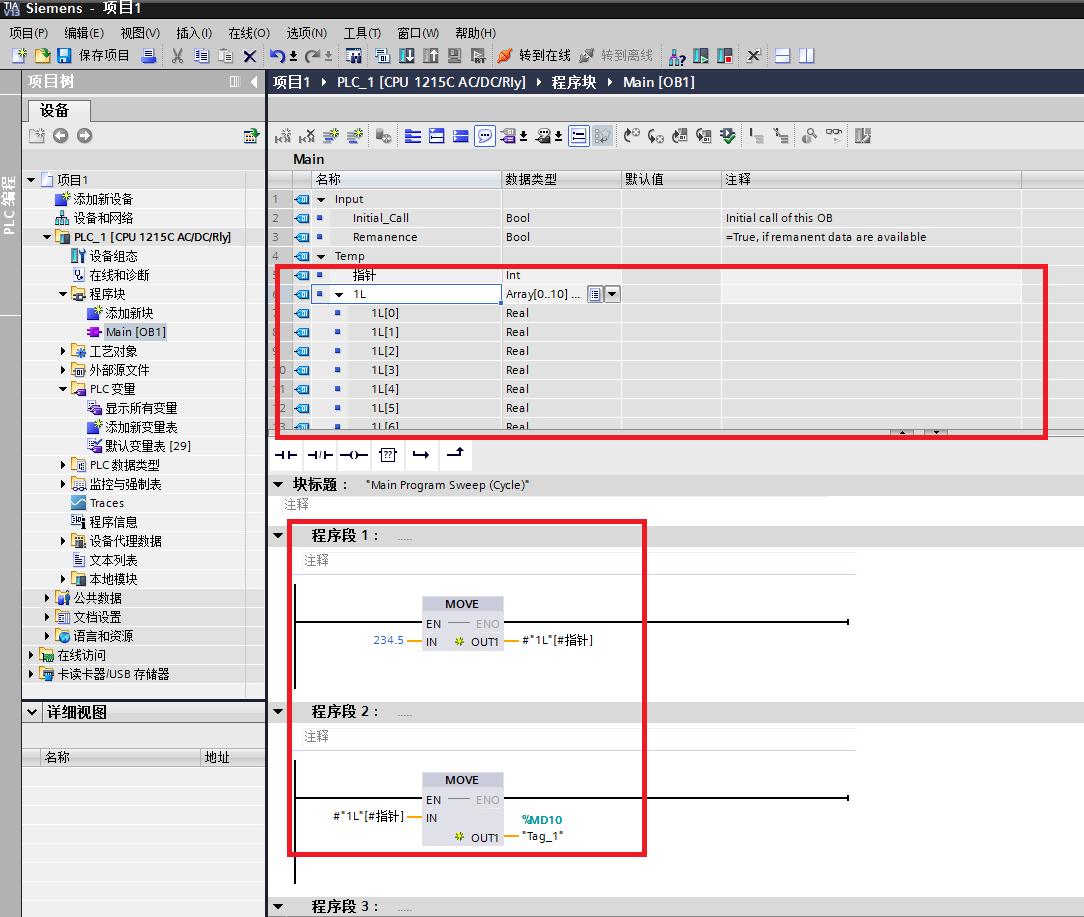Image resolution: width=1084 pixels, height=917 pixels.
Task: Expand the 外部源文件 tree node
Action: 63,370
